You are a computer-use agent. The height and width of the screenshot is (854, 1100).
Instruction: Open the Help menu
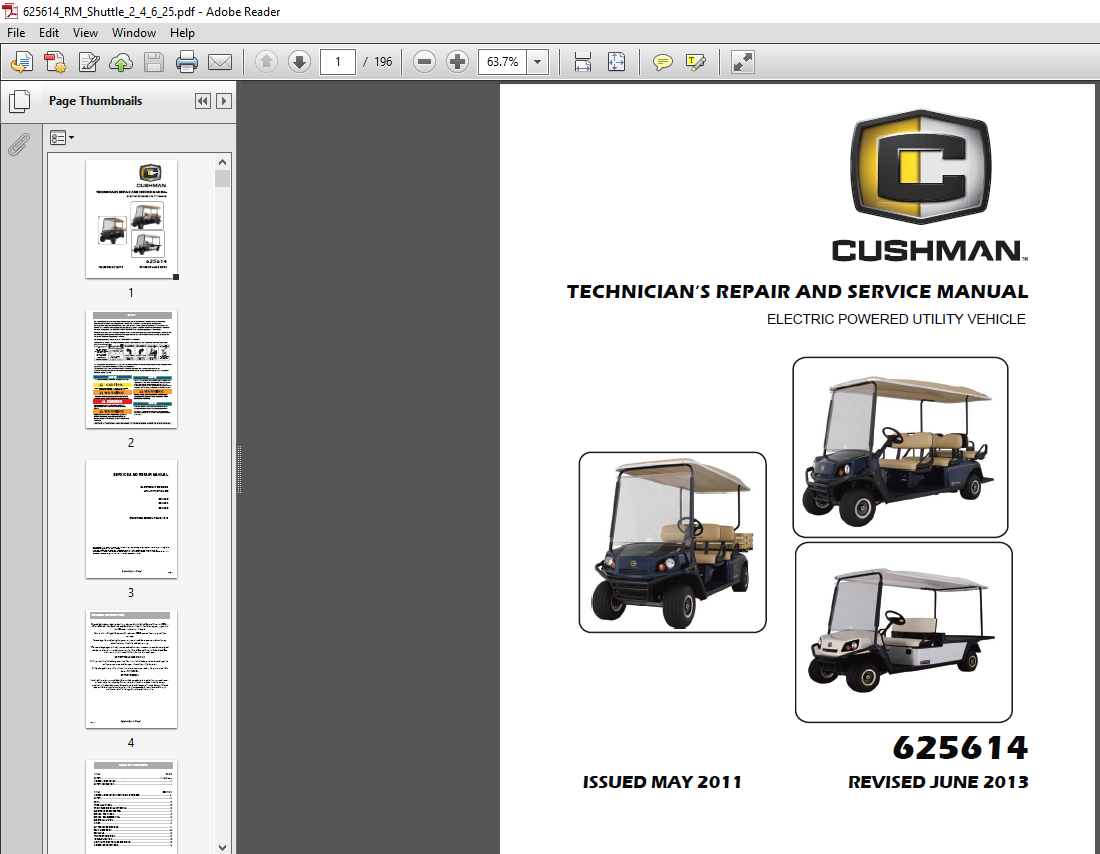coord(182,33)
